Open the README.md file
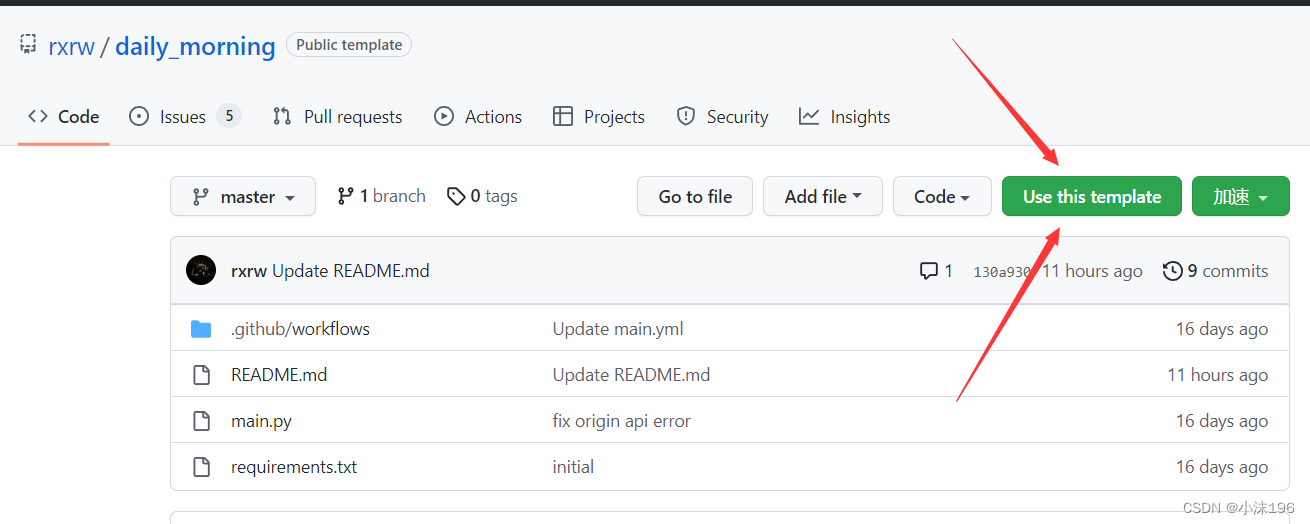Screen dimensions: 1310x524 click(x=279, y=375)
